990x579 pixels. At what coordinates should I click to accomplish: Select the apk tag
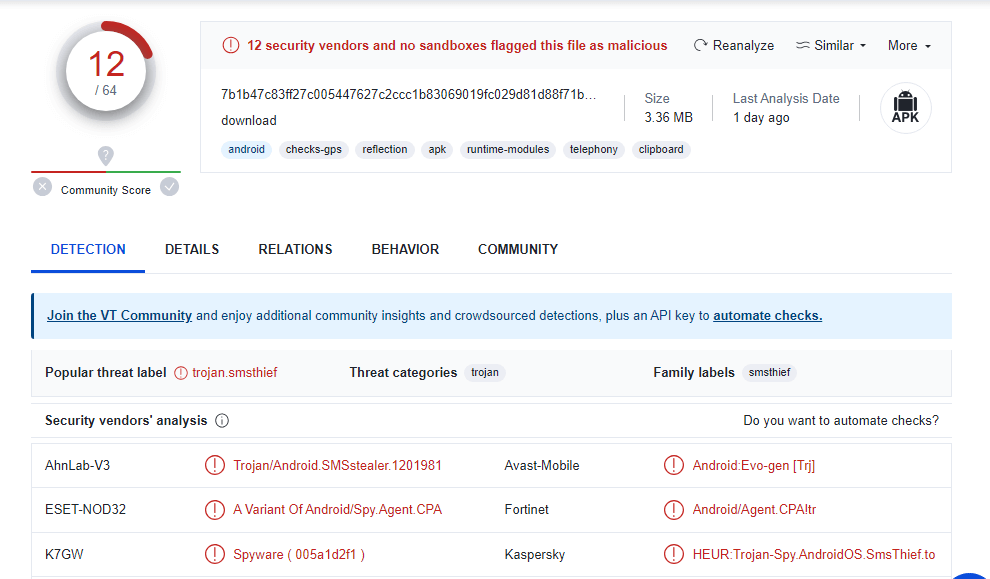[437, 150]
